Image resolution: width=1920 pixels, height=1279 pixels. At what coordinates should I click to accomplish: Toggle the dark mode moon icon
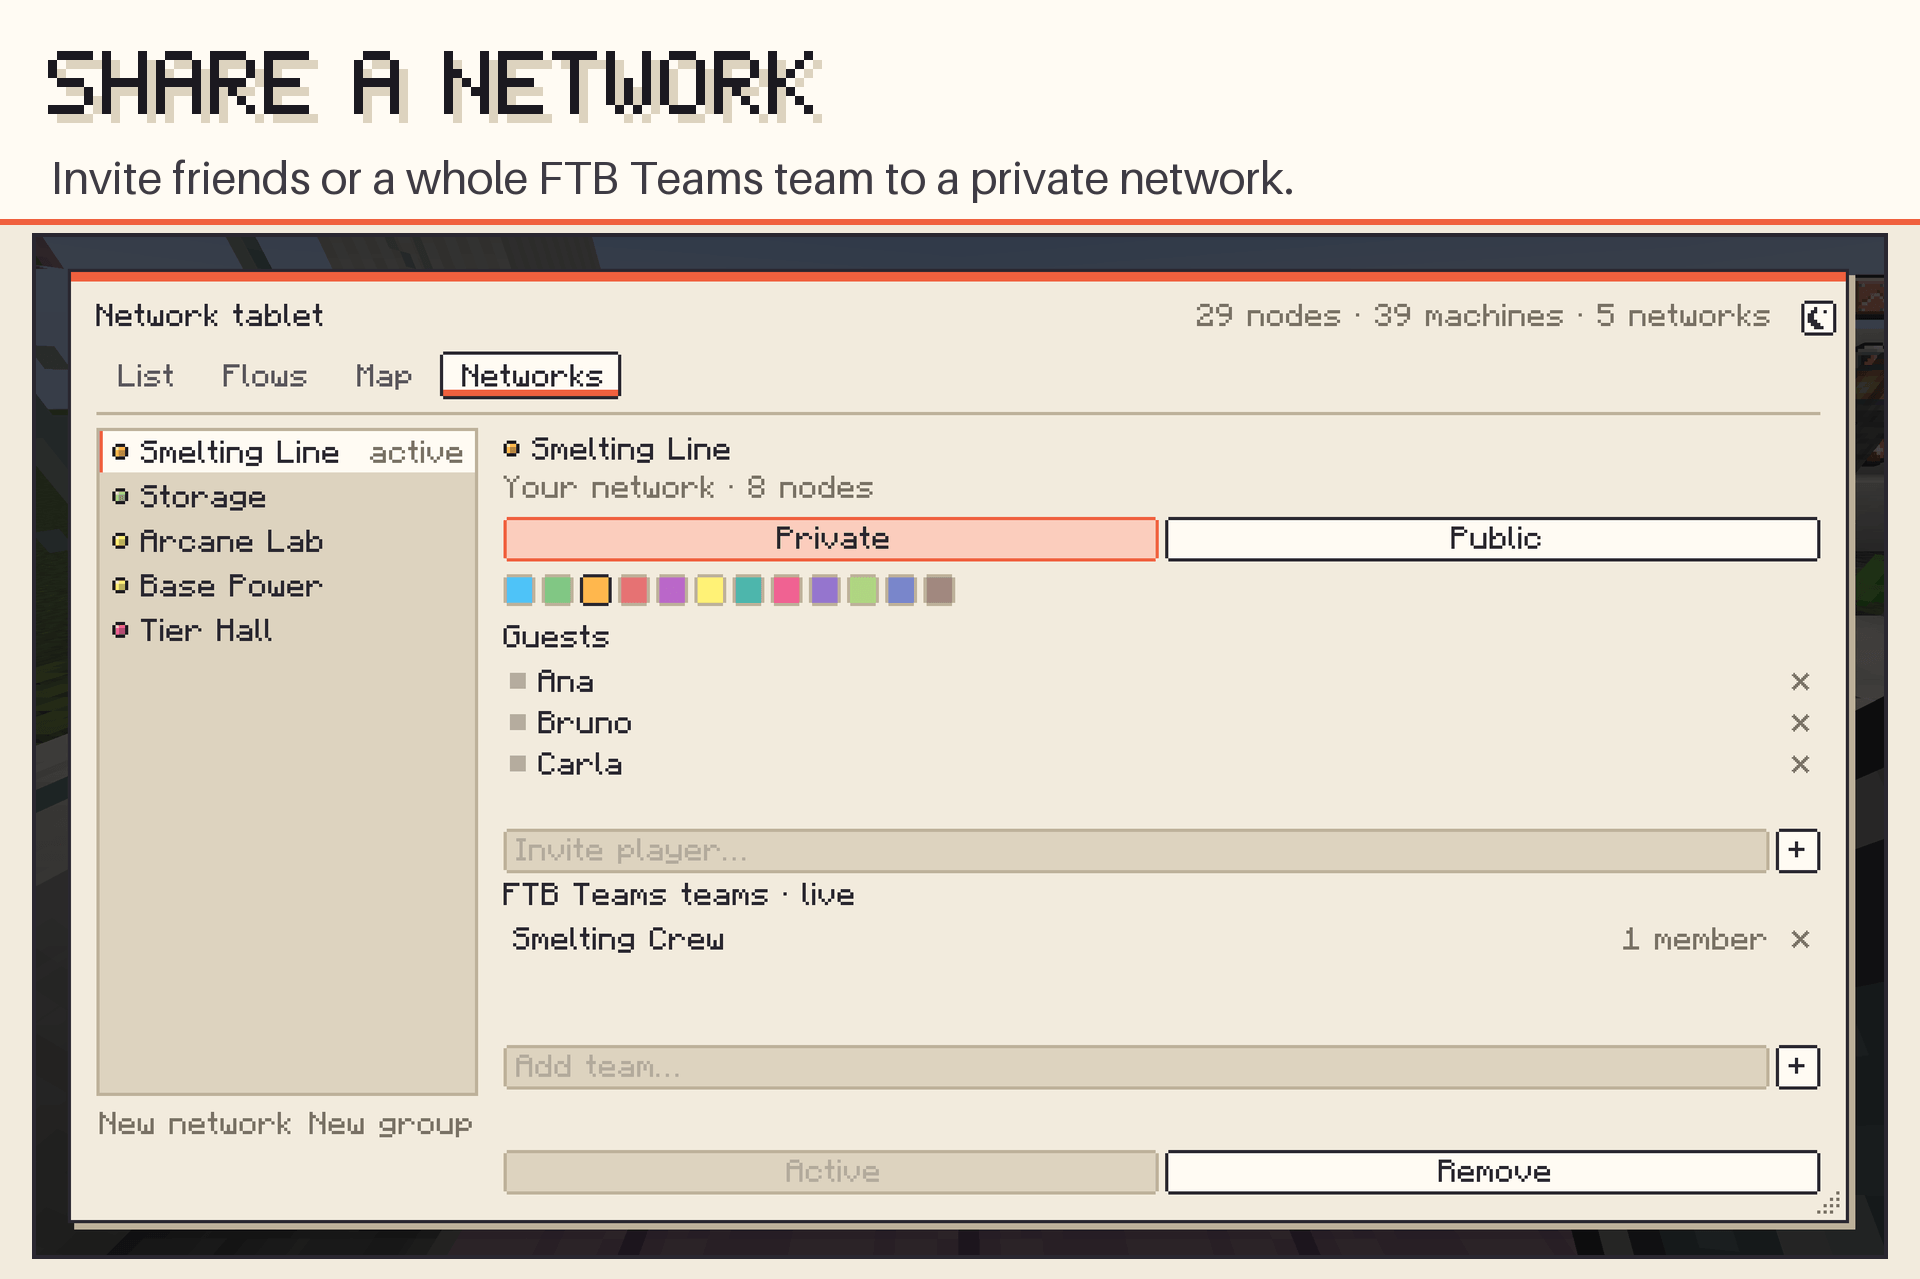(1818, 318)
